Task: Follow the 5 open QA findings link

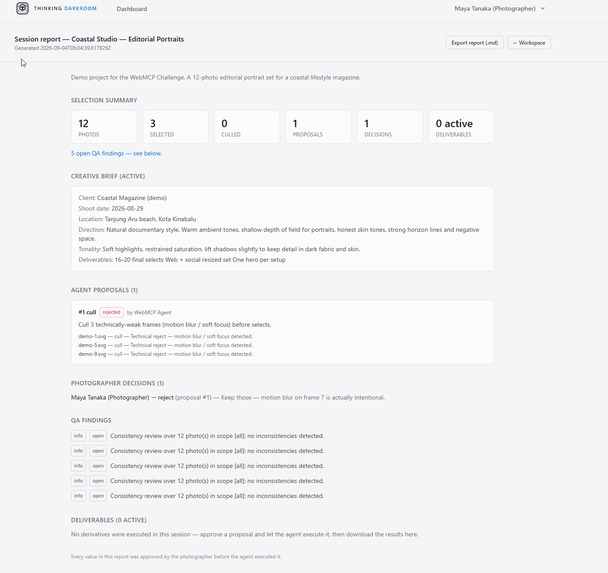Action: (x=116, y=153)
